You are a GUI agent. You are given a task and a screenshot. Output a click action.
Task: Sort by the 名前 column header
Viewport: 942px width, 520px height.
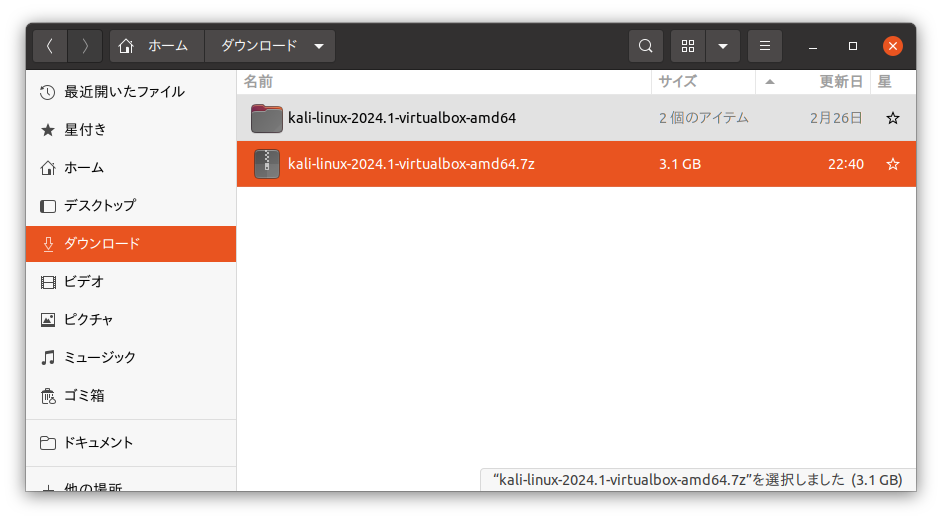444,82
